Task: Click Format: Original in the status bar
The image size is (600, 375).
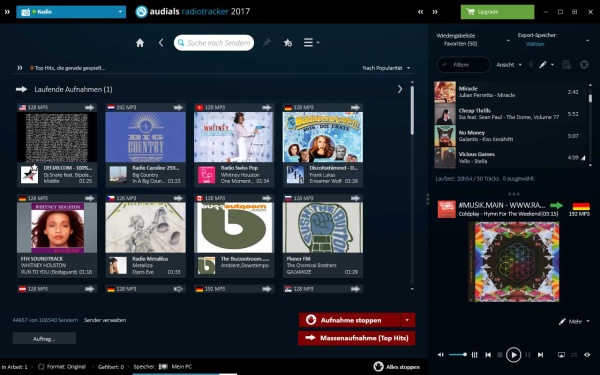Action: pyautogui.click(x=62, y=367)
